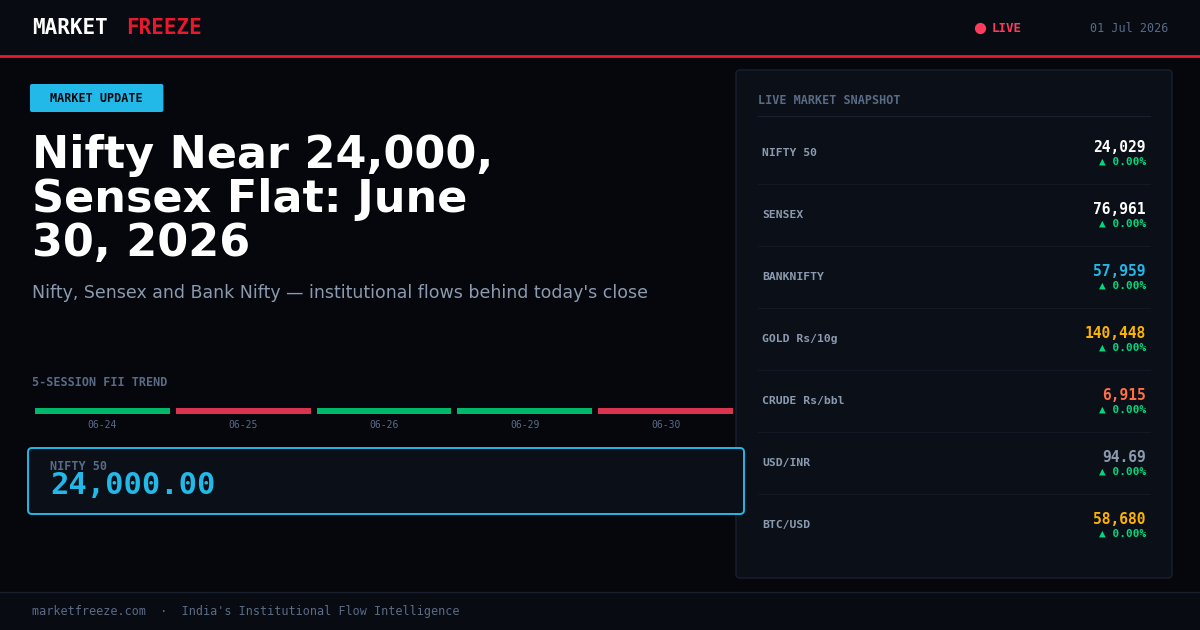Image resolution: width=1200 pixels, height=630 pixels.
Task: Click the MARKET FREEZE logo
Action: pos(117,28)
